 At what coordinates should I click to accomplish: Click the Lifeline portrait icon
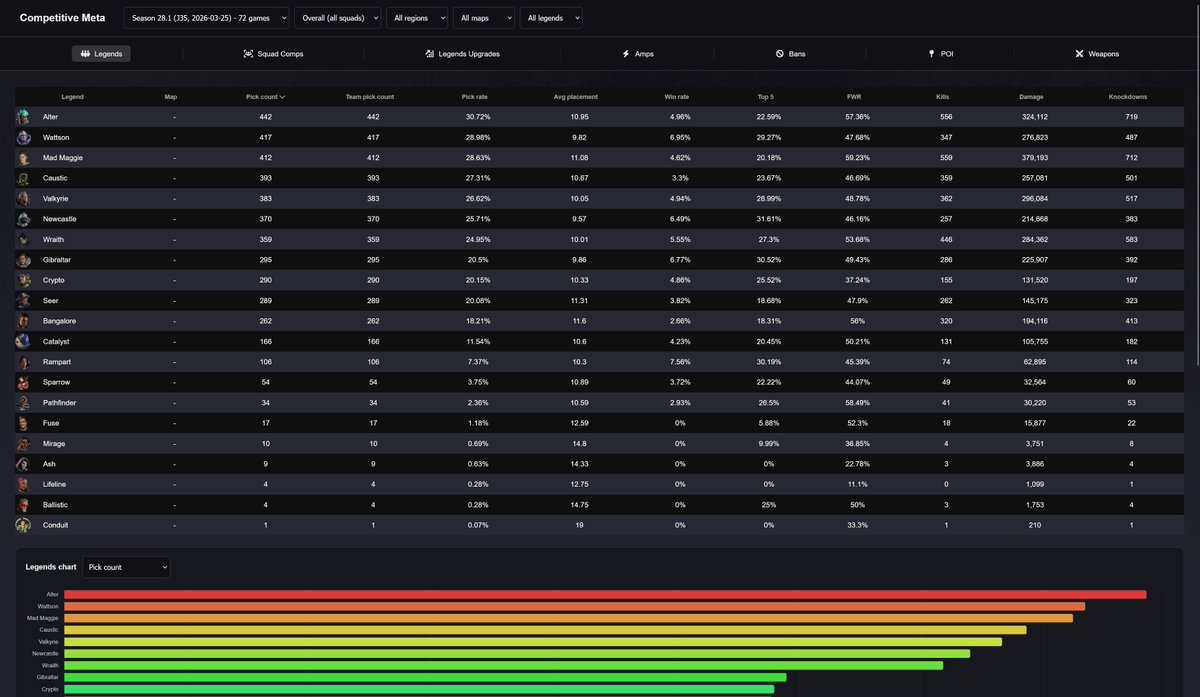(x=23, y=484)
